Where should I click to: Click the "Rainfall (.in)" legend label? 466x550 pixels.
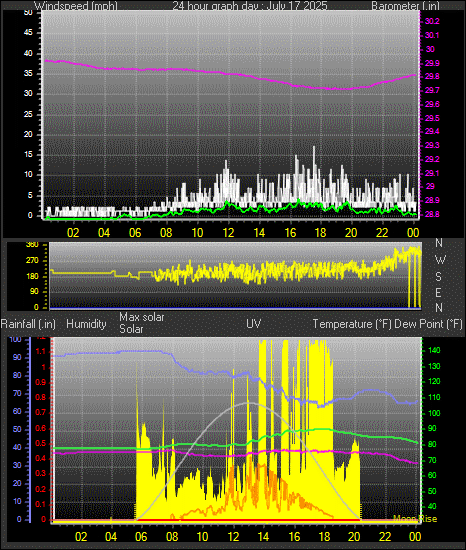click(x=28, y=324)
